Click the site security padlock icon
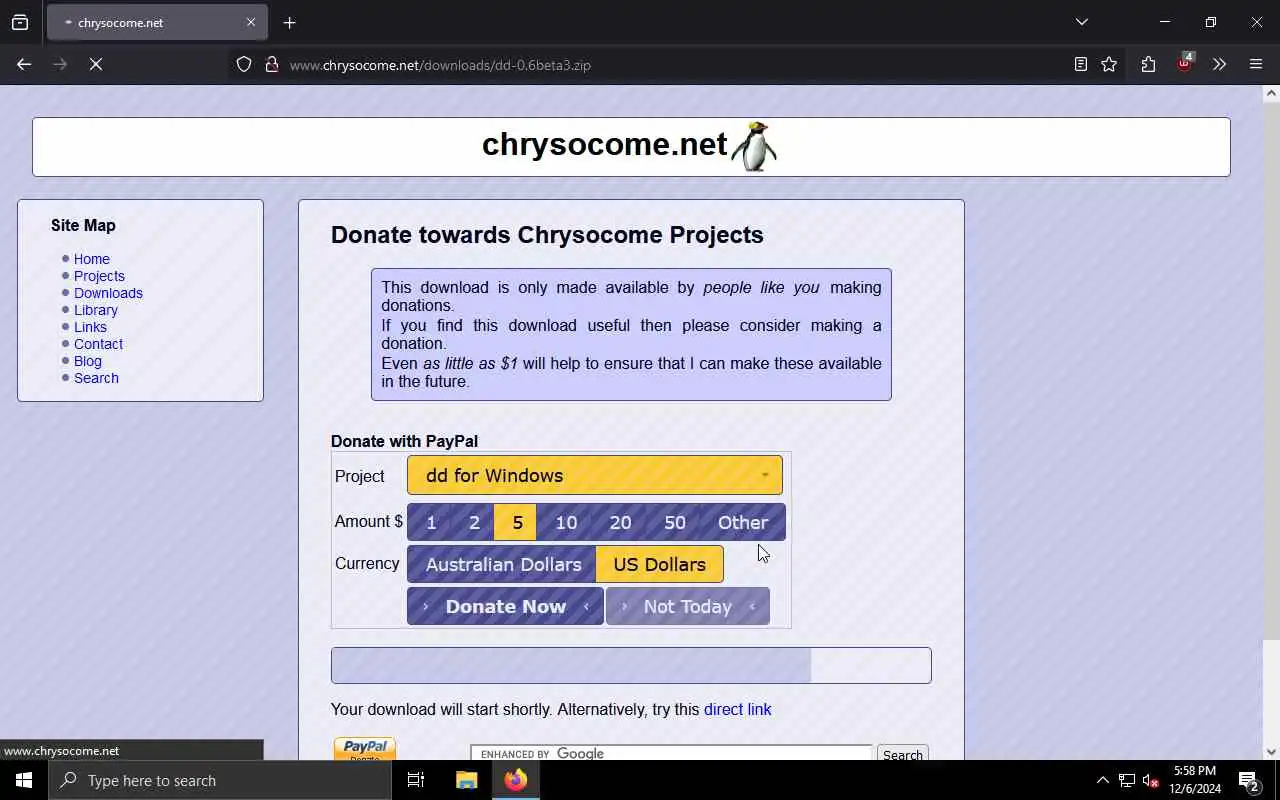 click(271, 64)
